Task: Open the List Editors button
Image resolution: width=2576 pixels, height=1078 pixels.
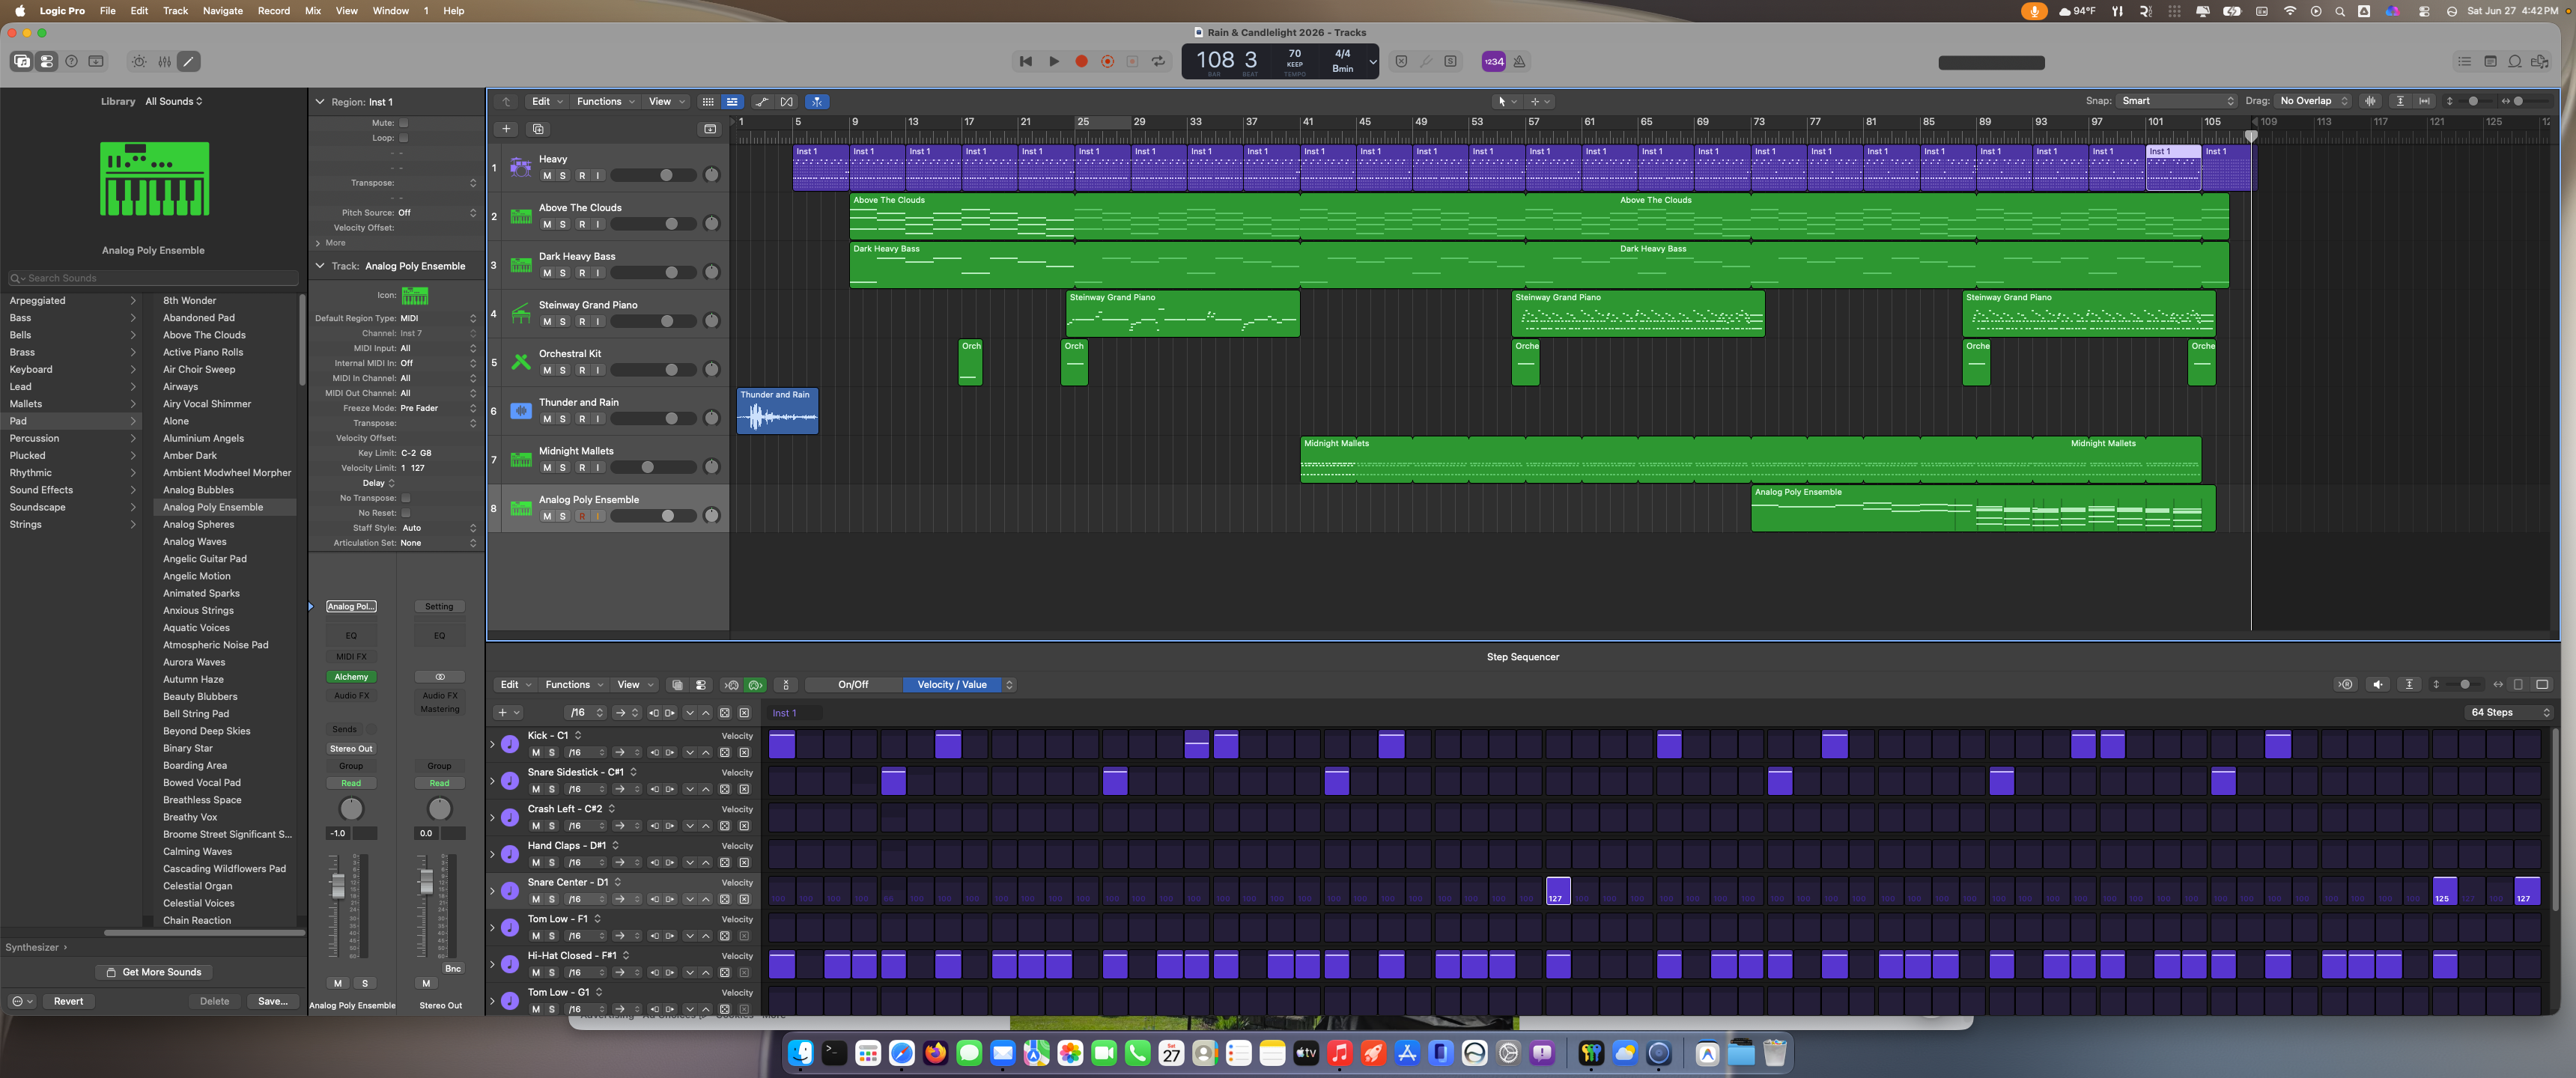Action: (x=2464, y=61)
